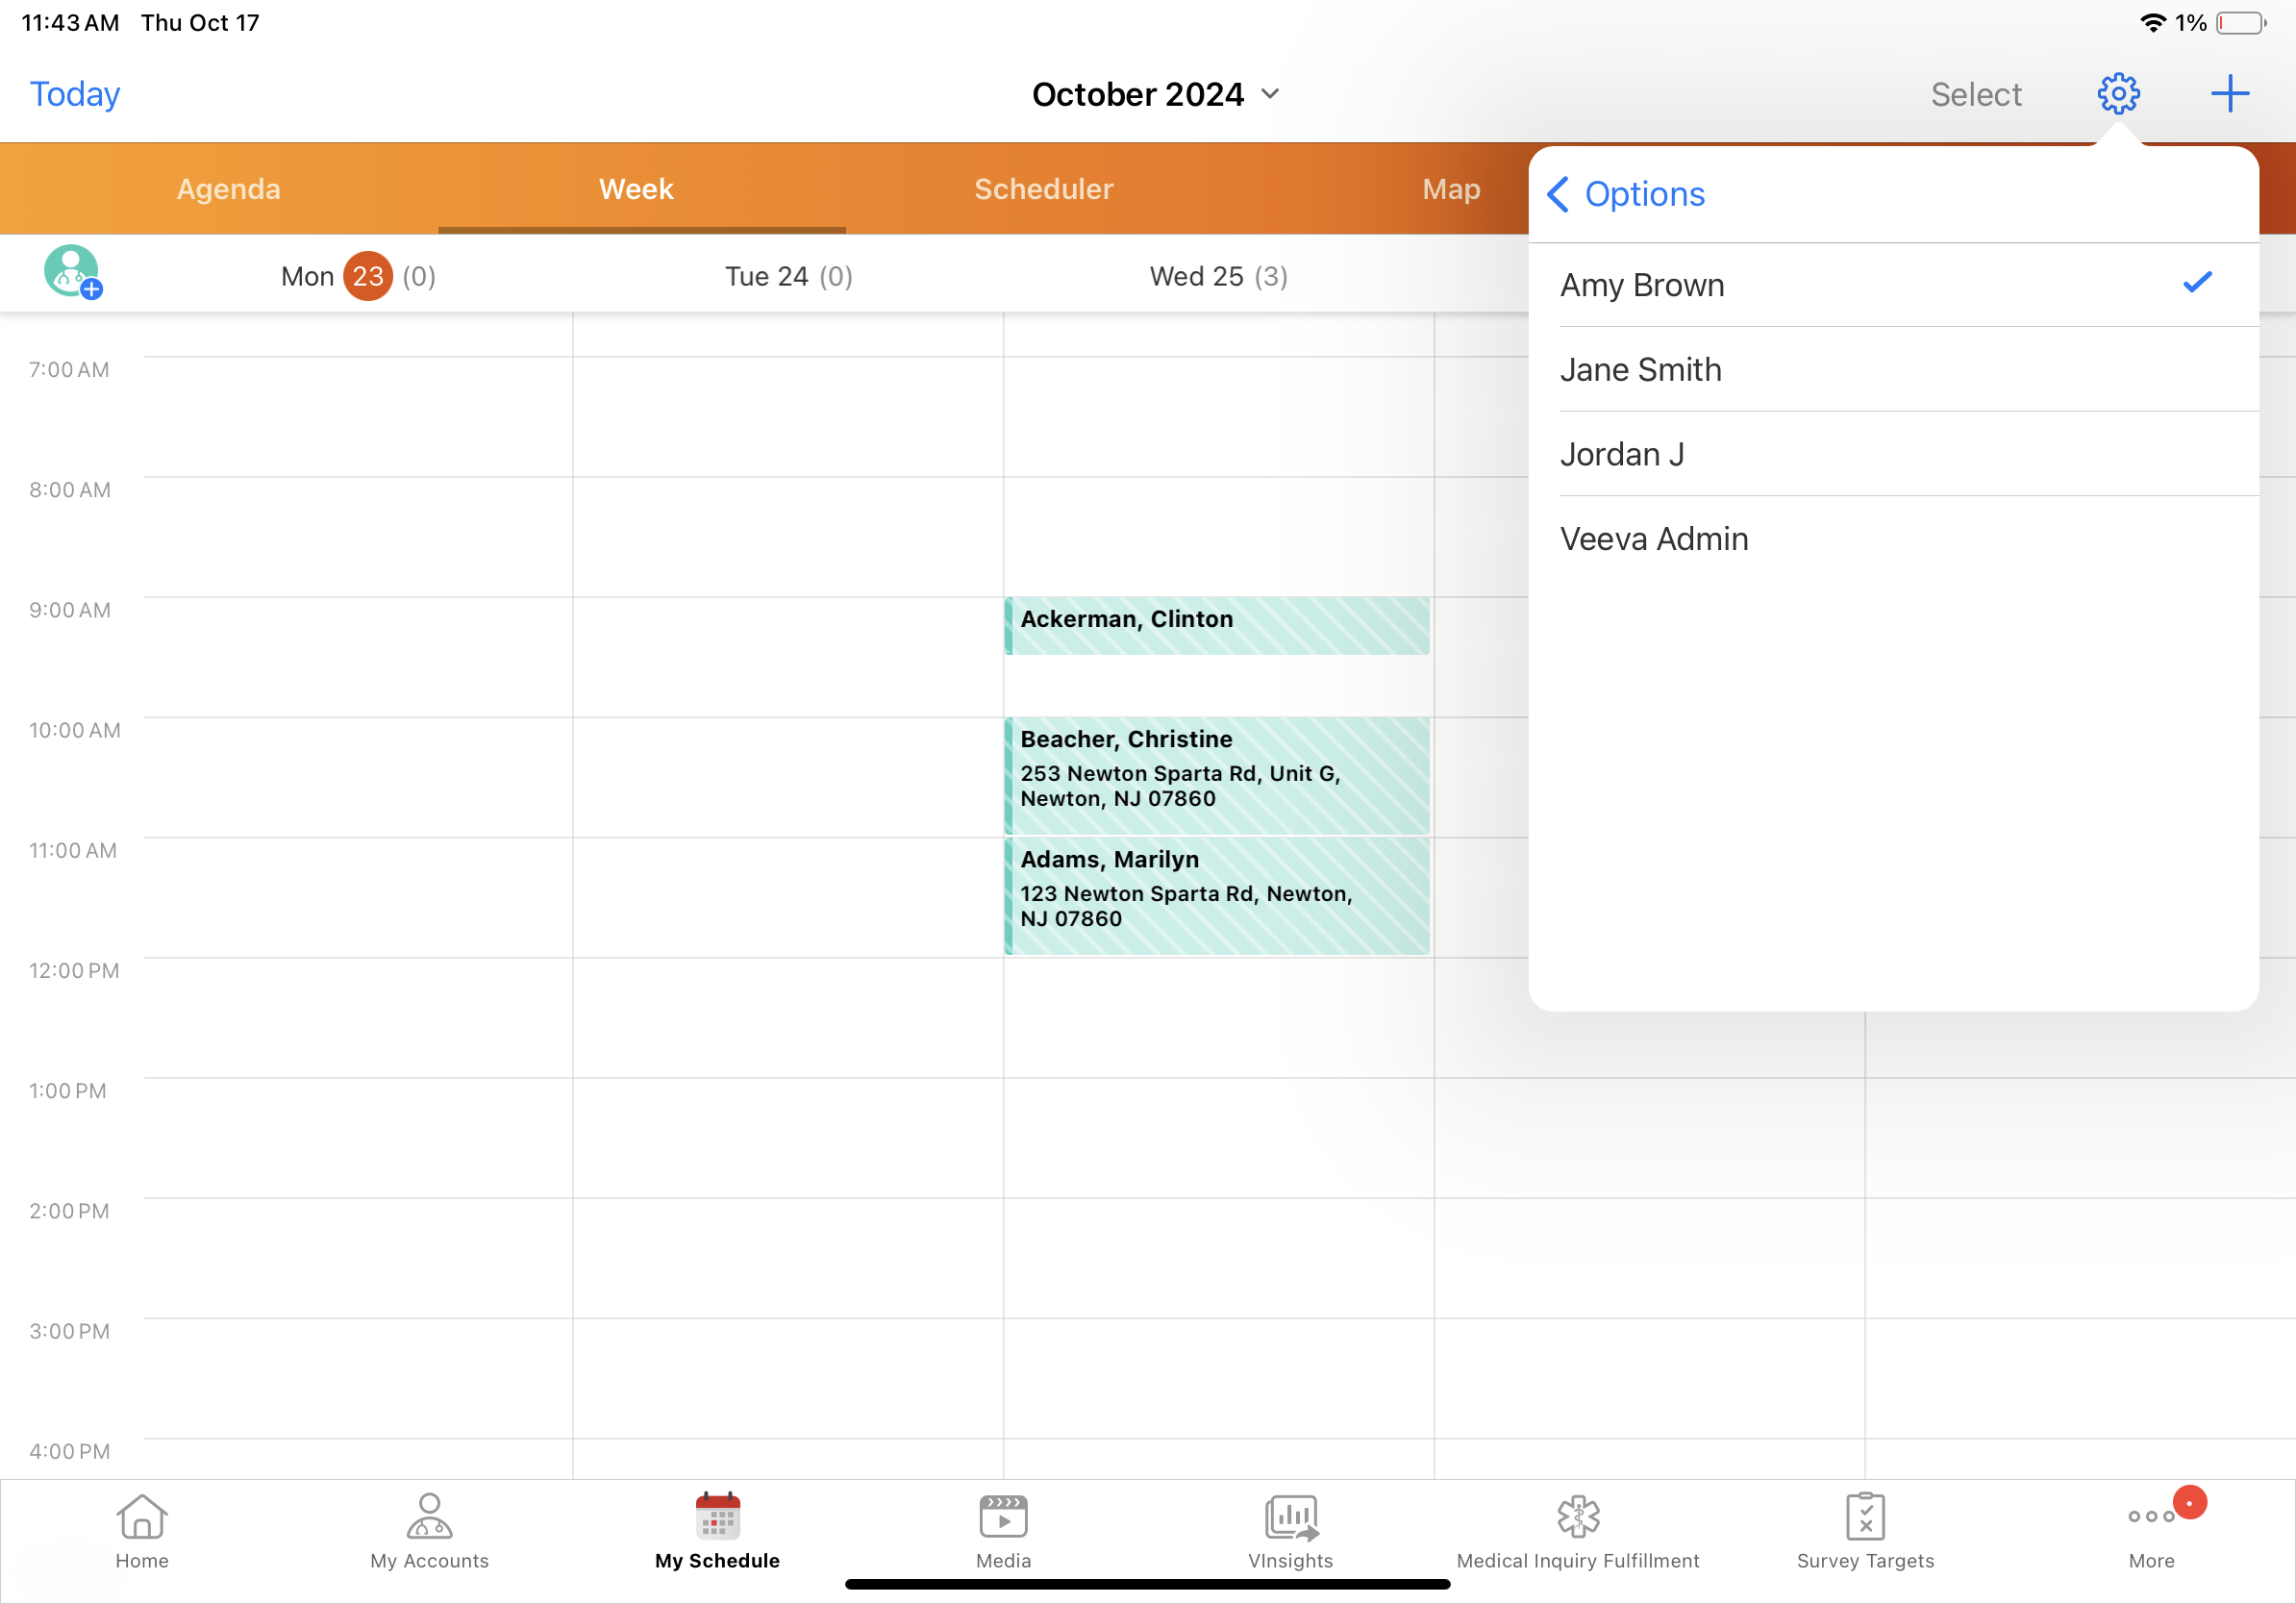2296x1604 pixels.
Task: Expand the October 2024 month dropdown
Action: point(1155,94)
